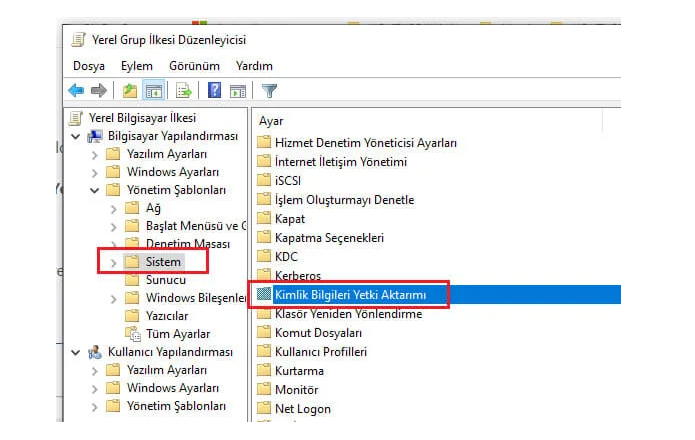
Task: Open the Görünüm menu
Action: (194, 66)
